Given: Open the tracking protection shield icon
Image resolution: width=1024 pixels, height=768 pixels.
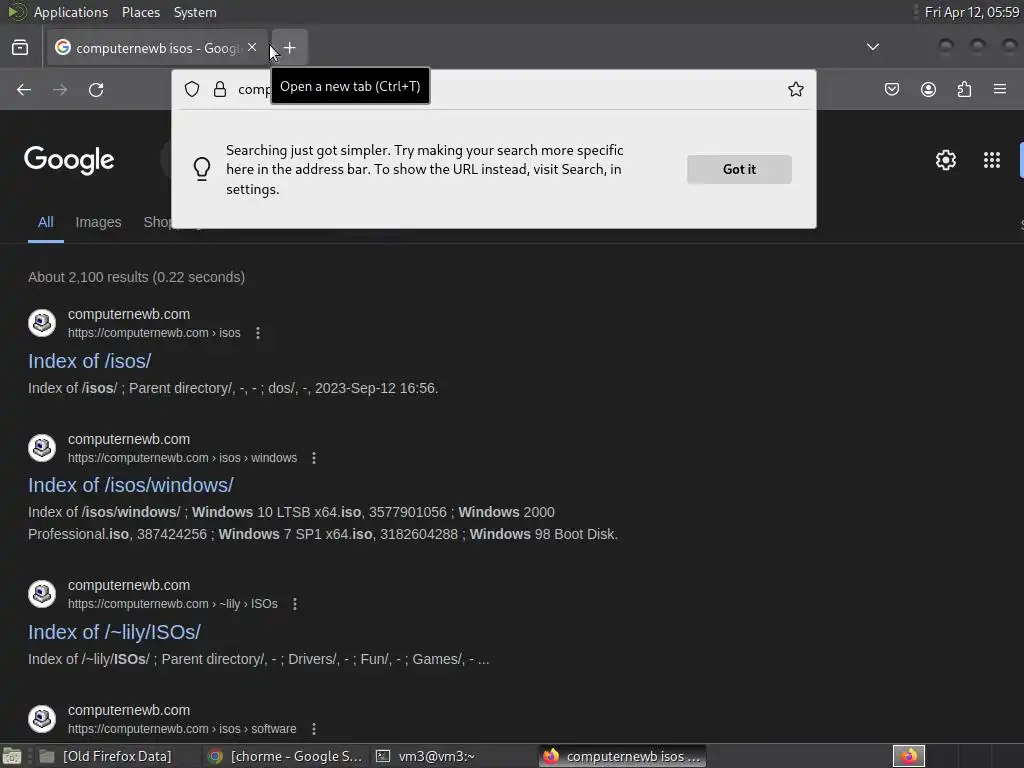Looking at the screenshot, I should pos(192,89).
